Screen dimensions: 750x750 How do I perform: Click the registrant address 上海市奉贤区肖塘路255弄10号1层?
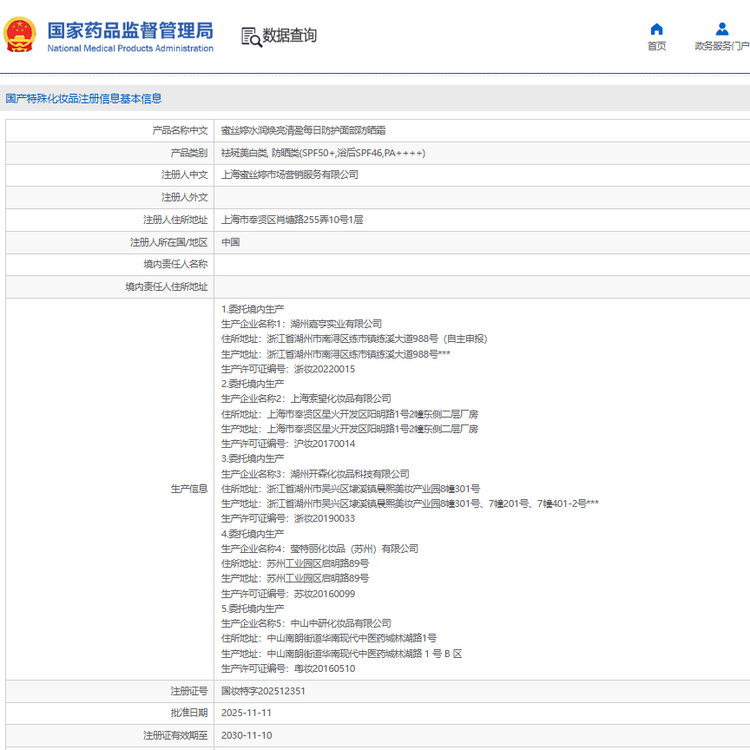click(x=292, y=219)
